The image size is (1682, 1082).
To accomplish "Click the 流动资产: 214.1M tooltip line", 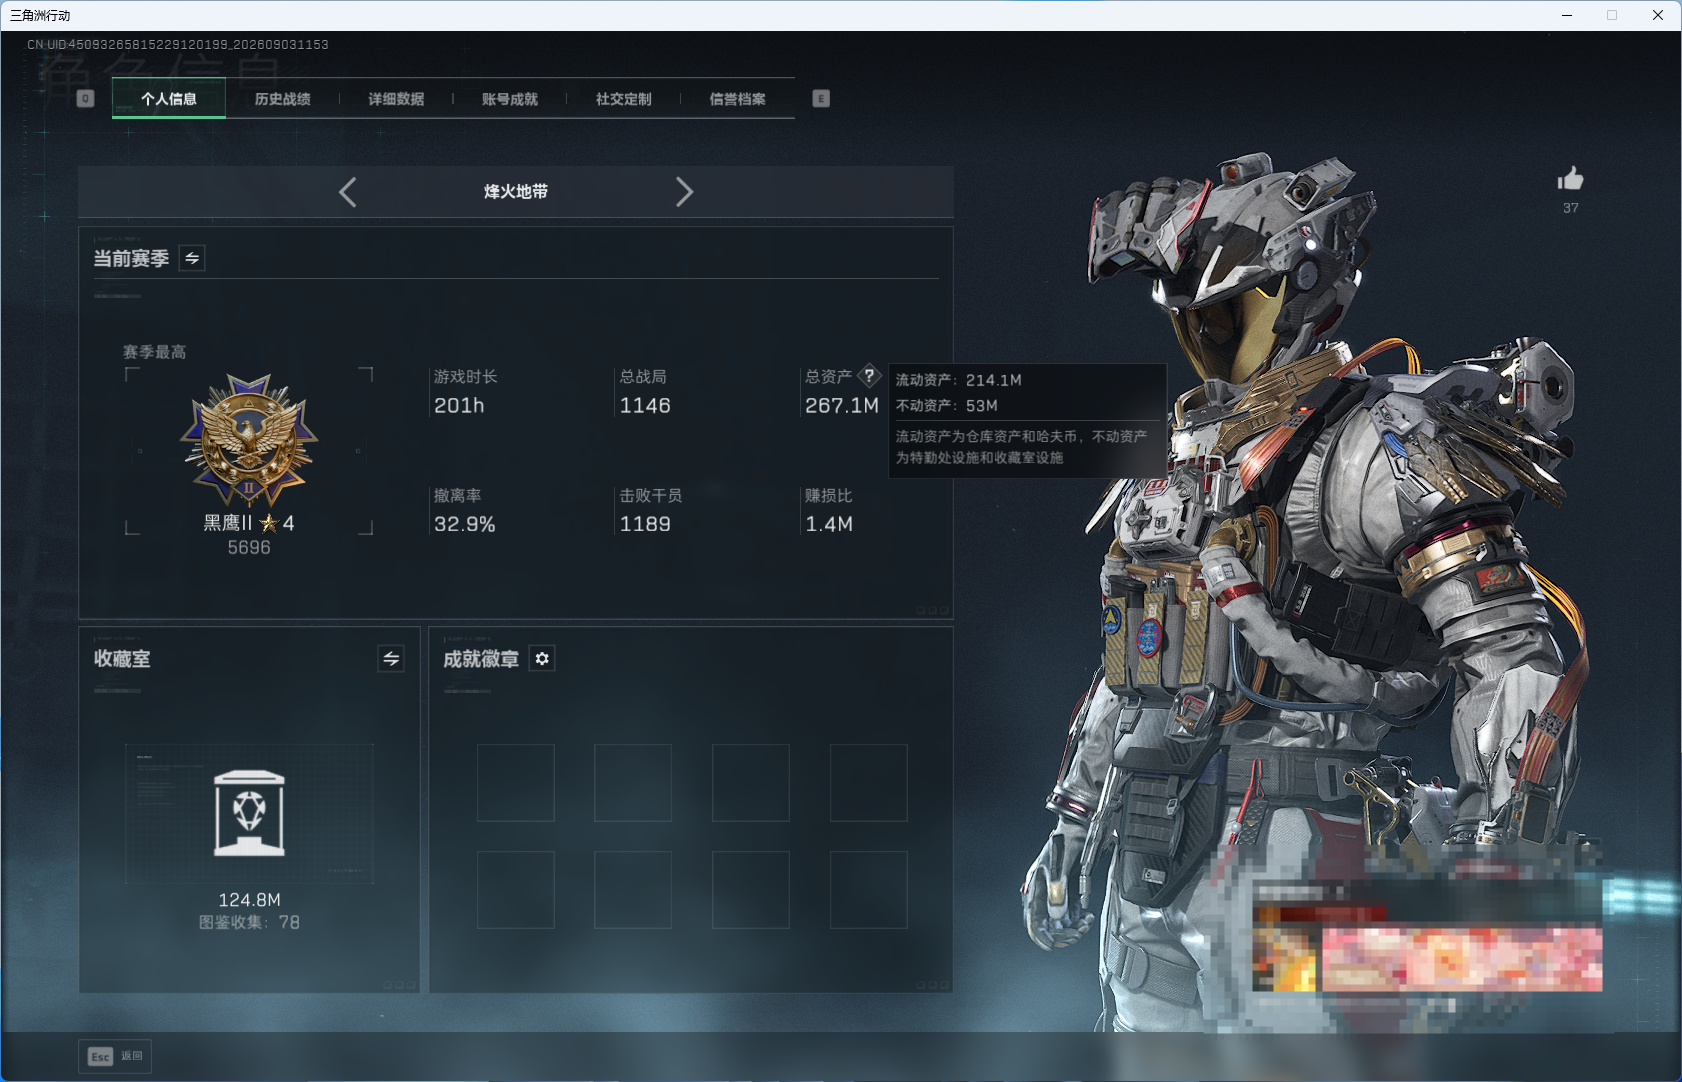I will [958, 380].
